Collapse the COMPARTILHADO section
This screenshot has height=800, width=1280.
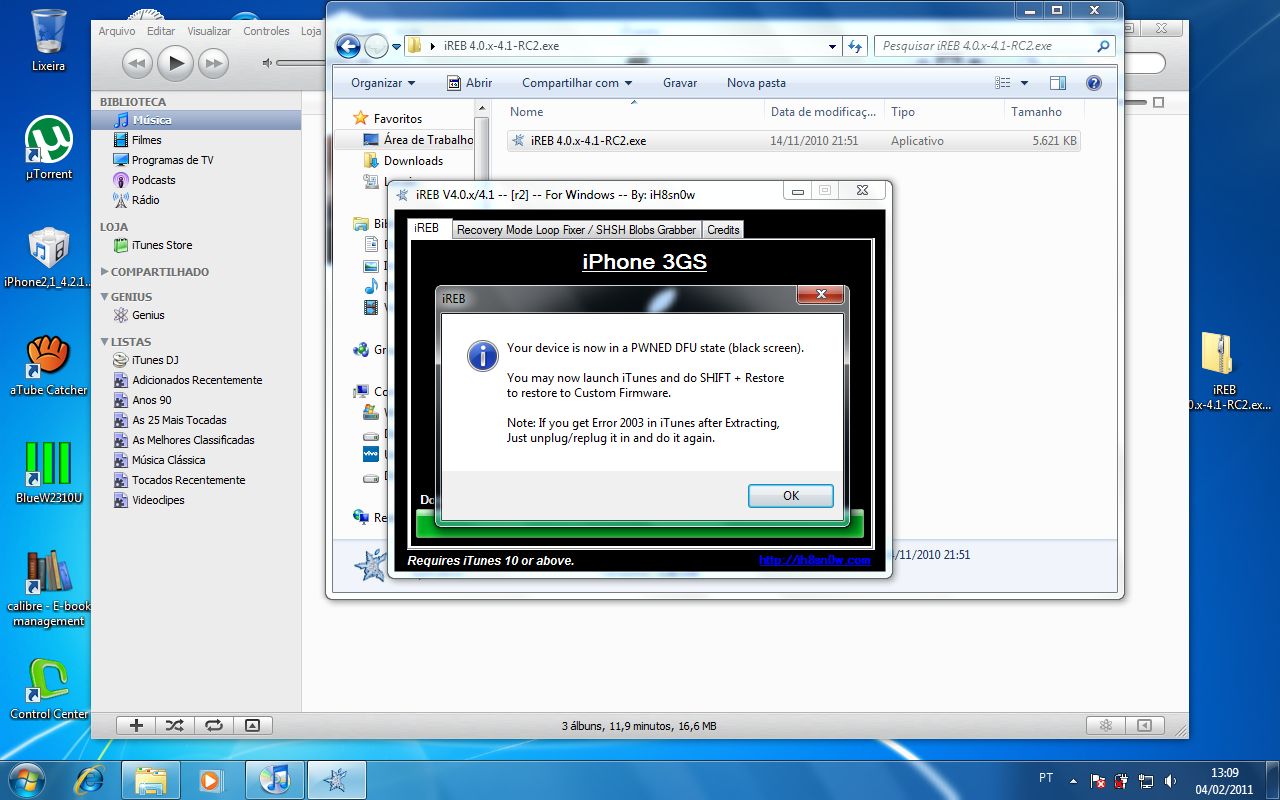[x=104, y=272]
